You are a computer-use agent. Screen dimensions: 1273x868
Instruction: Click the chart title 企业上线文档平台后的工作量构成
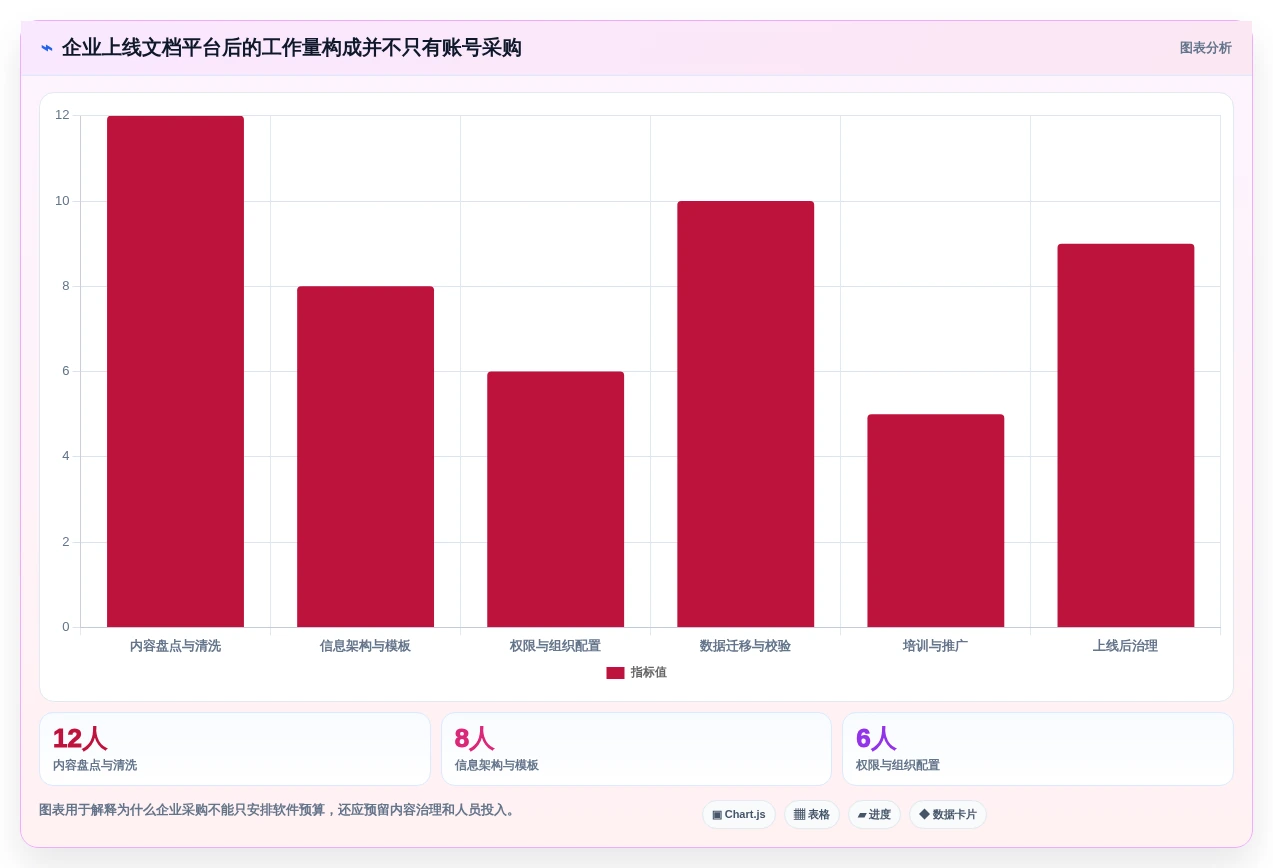(291, 48)
